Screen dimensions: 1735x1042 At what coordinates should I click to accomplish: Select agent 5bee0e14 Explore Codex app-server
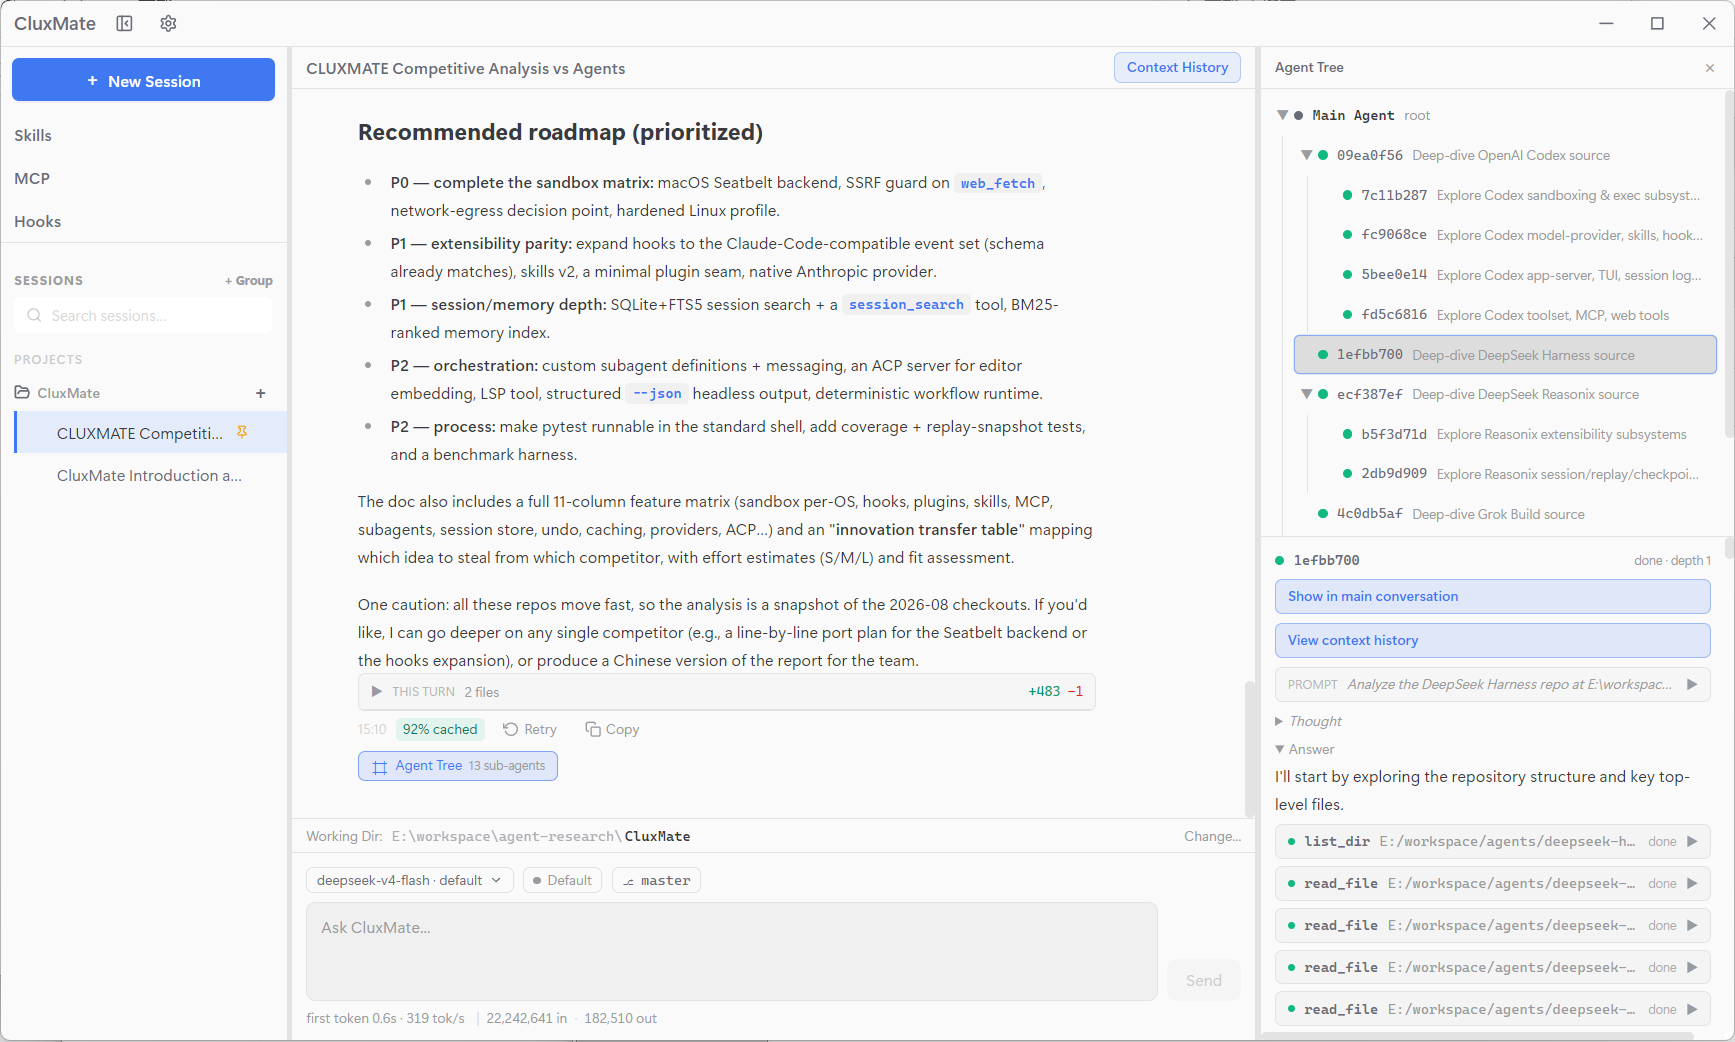[1520, 275]
